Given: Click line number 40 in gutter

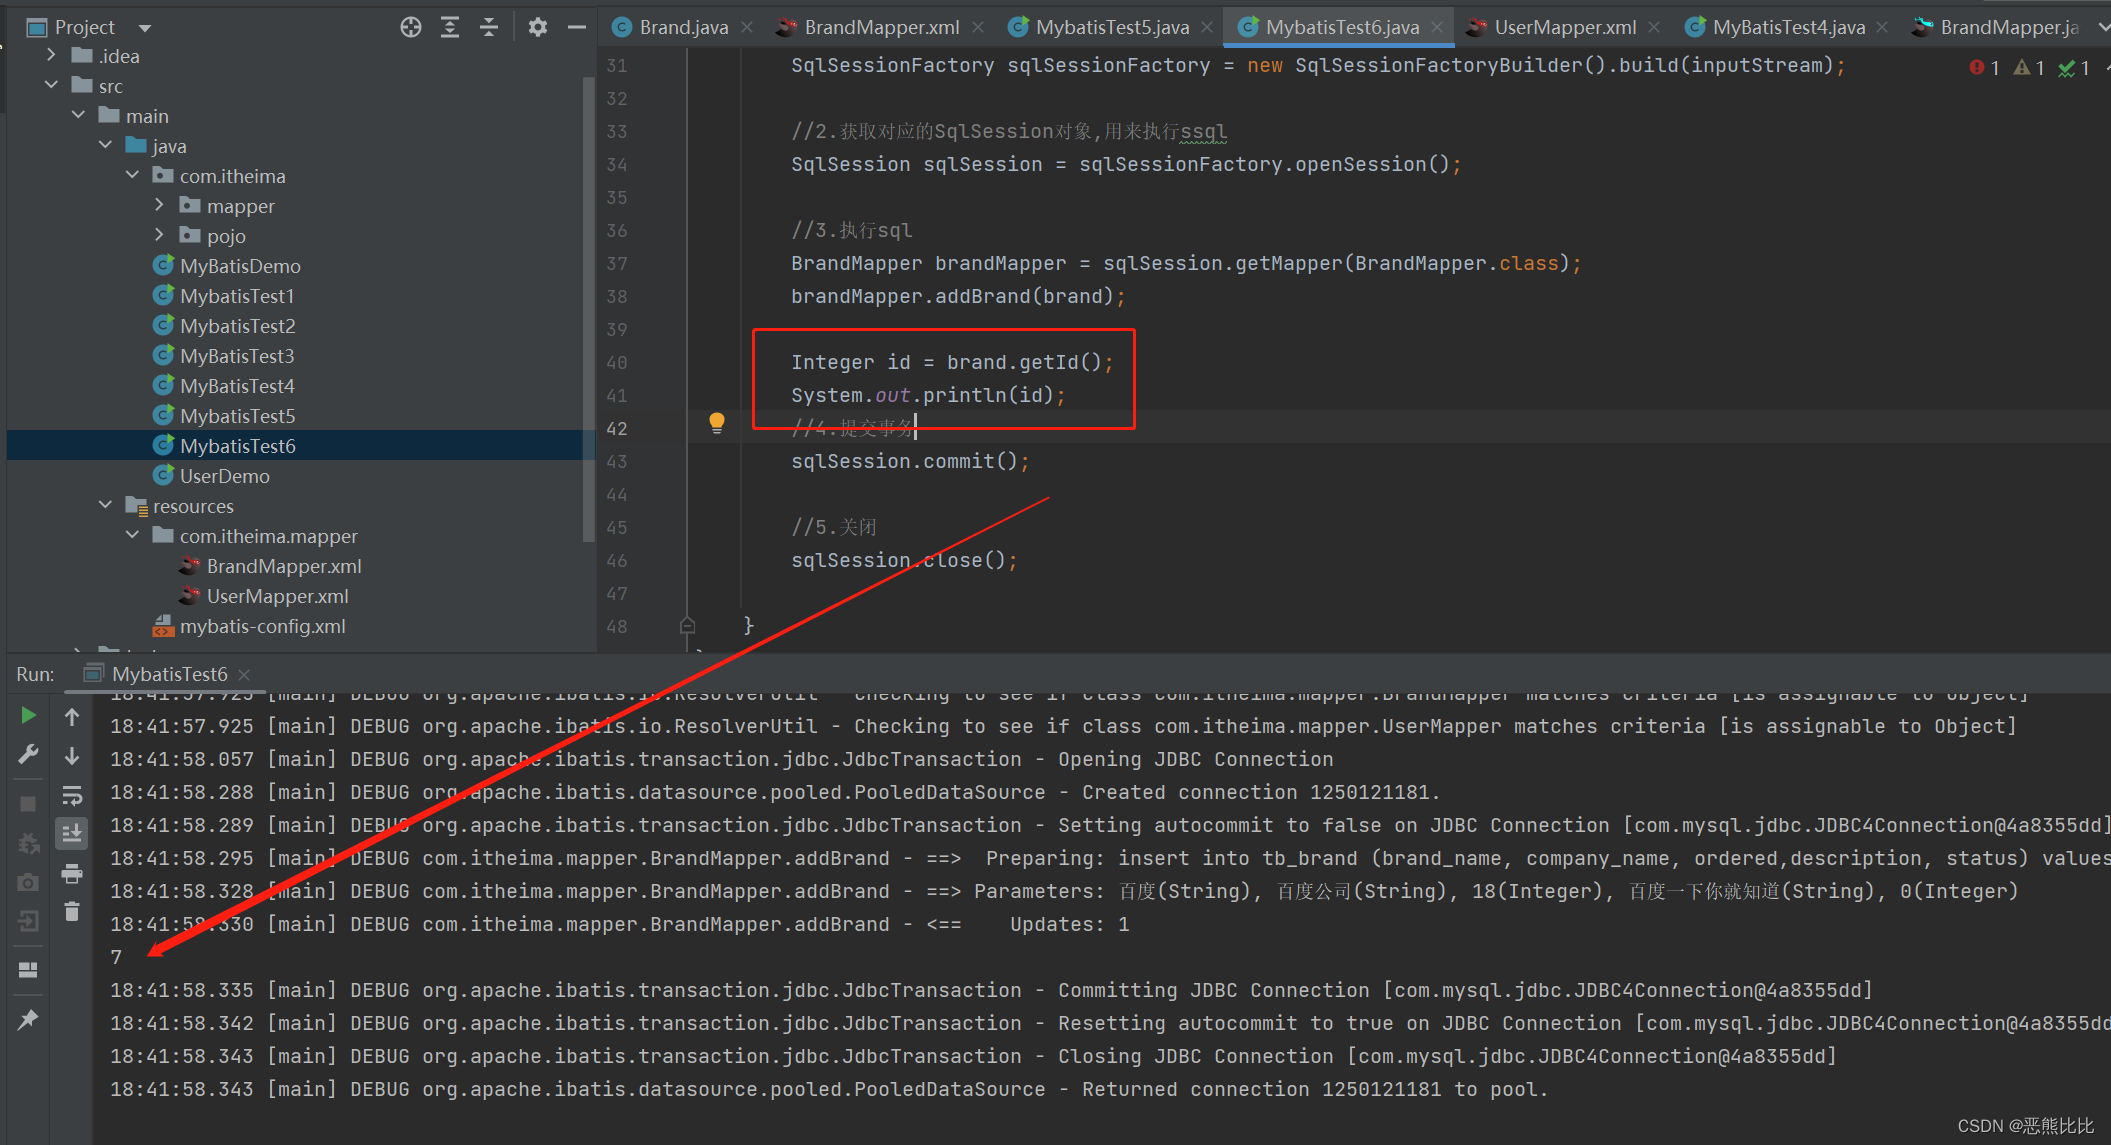Looking at the screenshot, I should coord(617,362).
